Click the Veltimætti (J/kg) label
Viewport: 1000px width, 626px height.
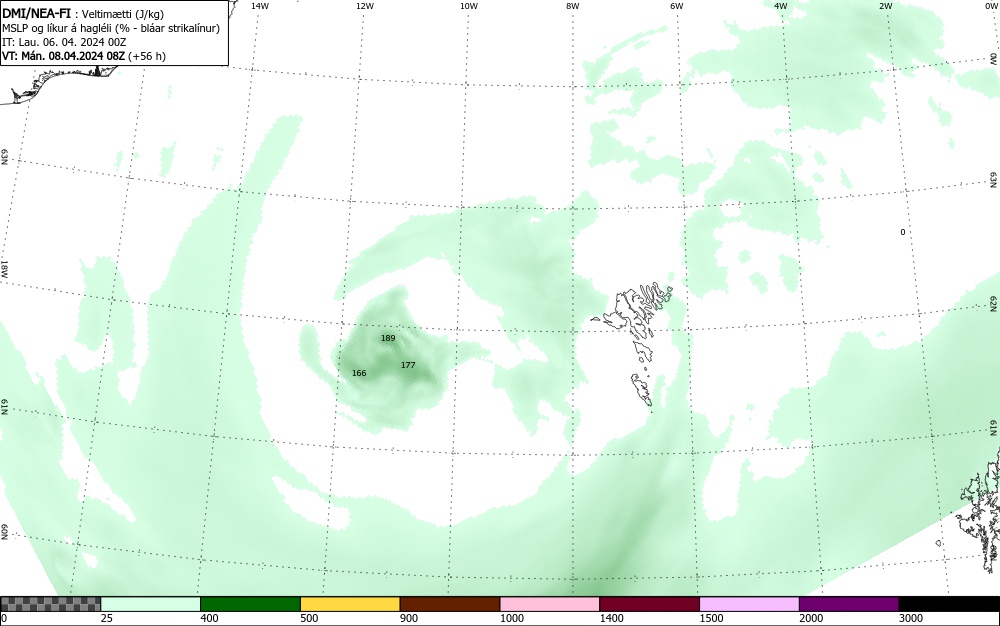tap(122, 15)
